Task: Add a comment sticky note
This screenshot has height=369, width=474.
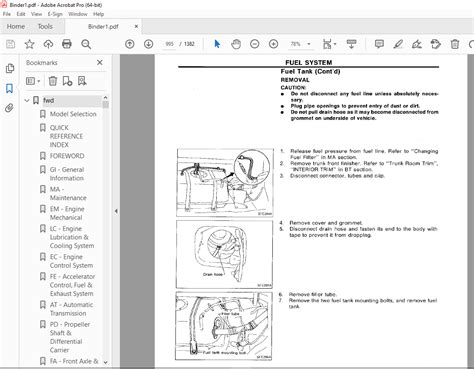Action: 379,44
